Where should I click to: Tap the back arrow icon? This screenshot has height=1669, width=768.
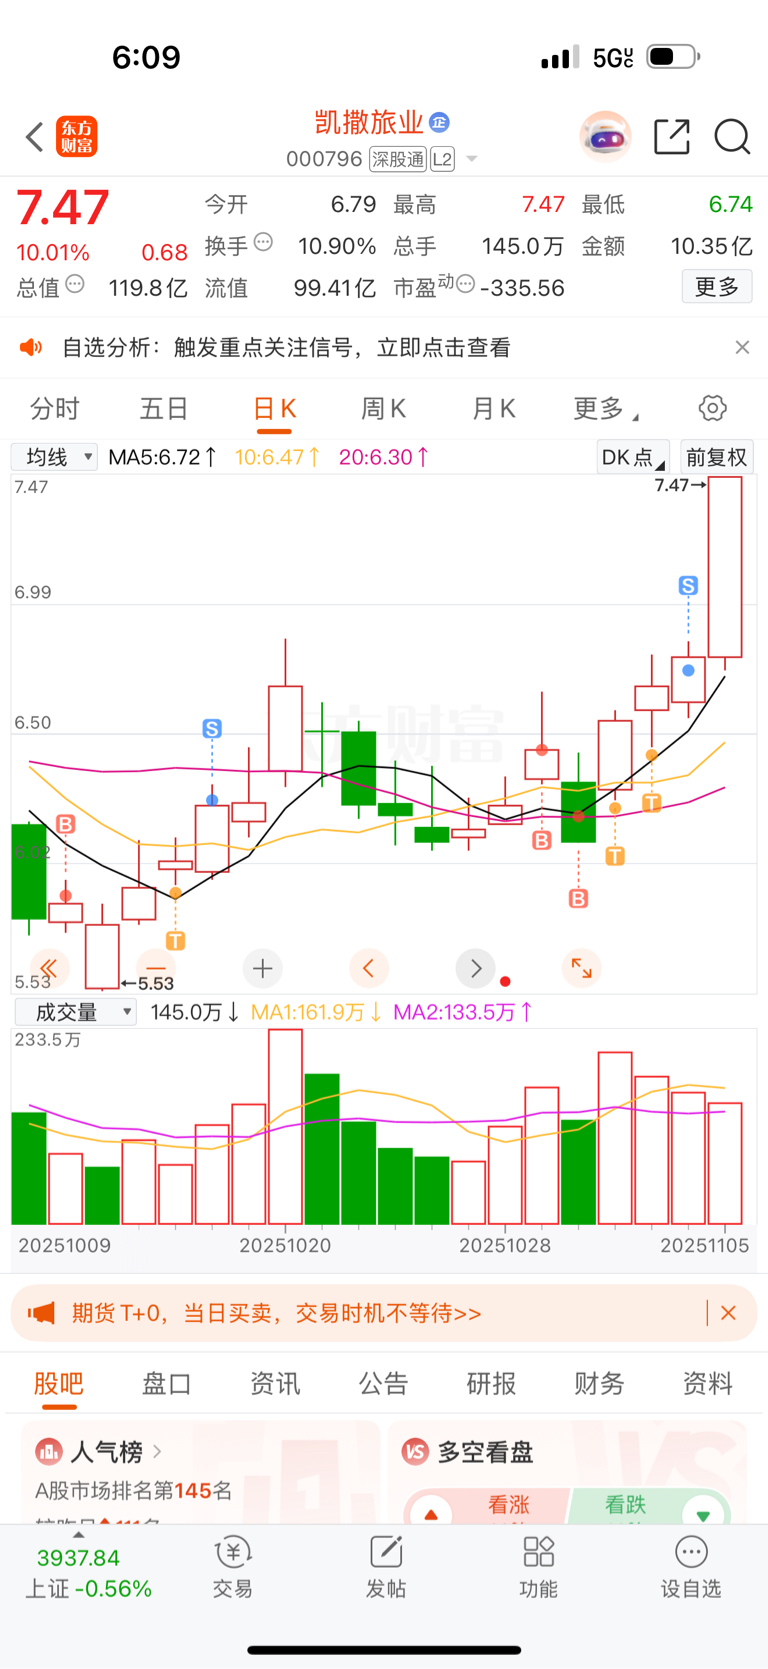tap(35, 137)
